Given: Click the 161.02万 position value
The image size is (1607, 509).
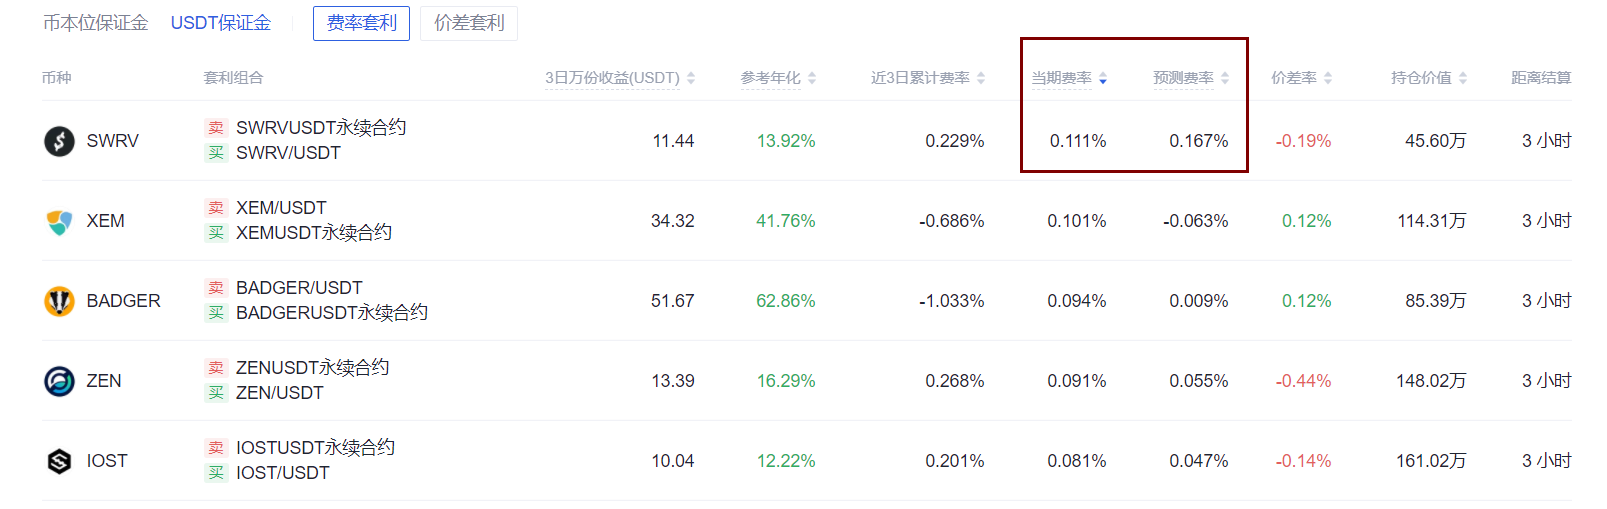Looking at the screenshot, I should (1431, 461).
